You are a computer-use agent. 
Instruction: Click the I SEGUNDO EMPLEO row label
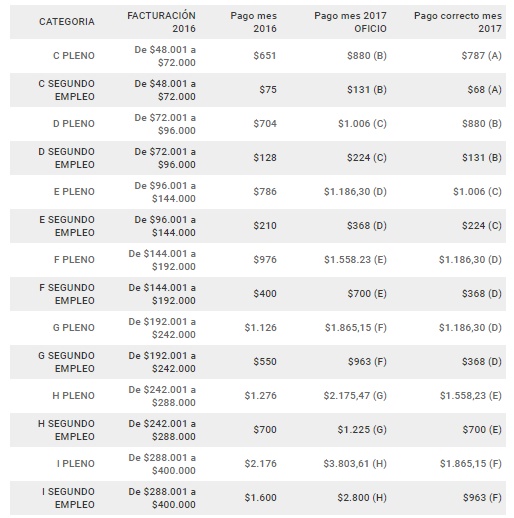[x=68, y=498]
